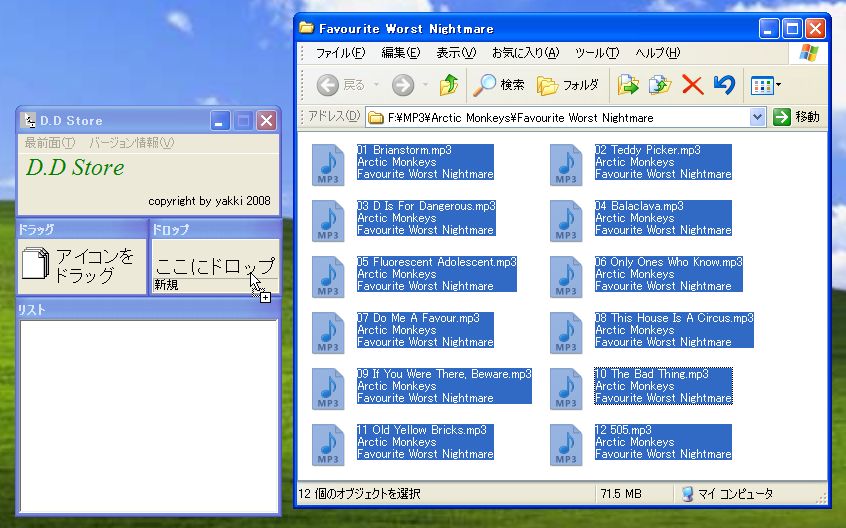Toggle the フォルダ folders pane
The width and height of the screenshot is (846, 528).
pyautogui.click(x=568, y=85)
